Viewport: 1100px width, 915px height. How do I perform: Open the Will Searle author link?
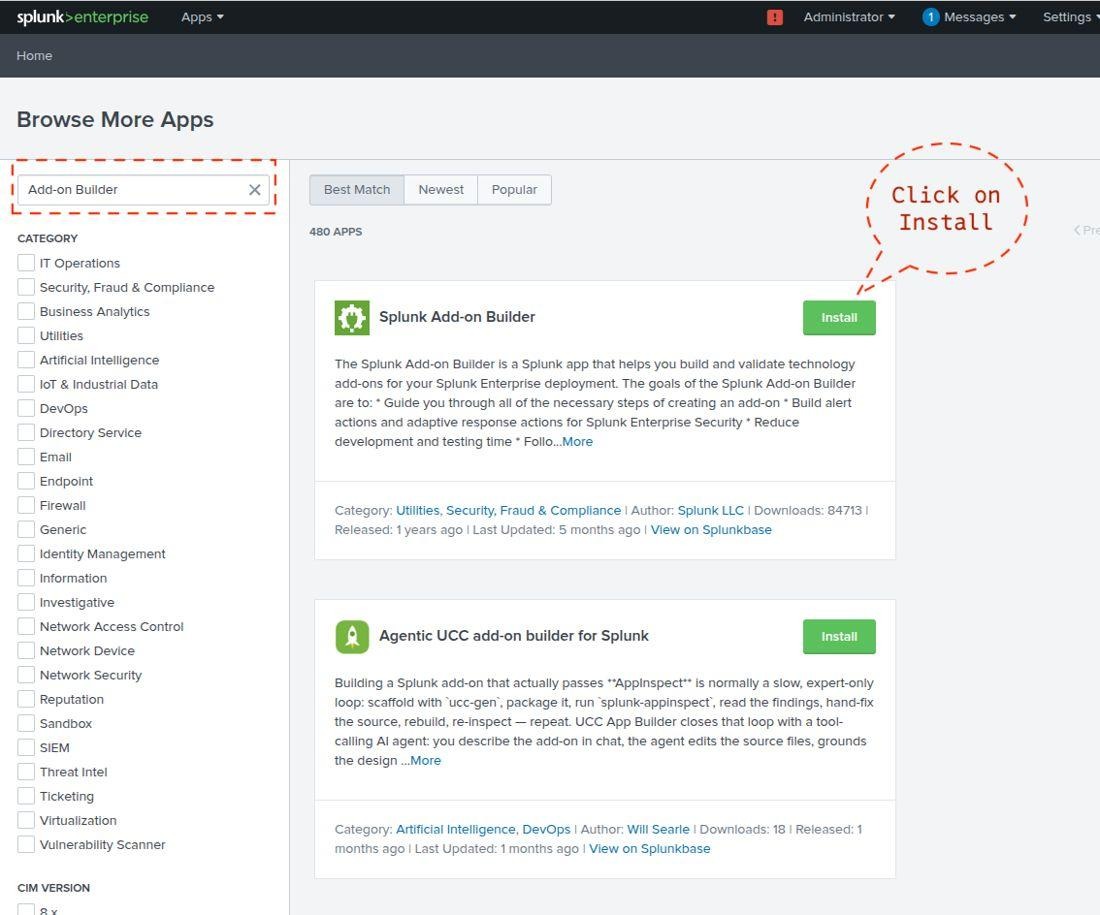(658, 829)
